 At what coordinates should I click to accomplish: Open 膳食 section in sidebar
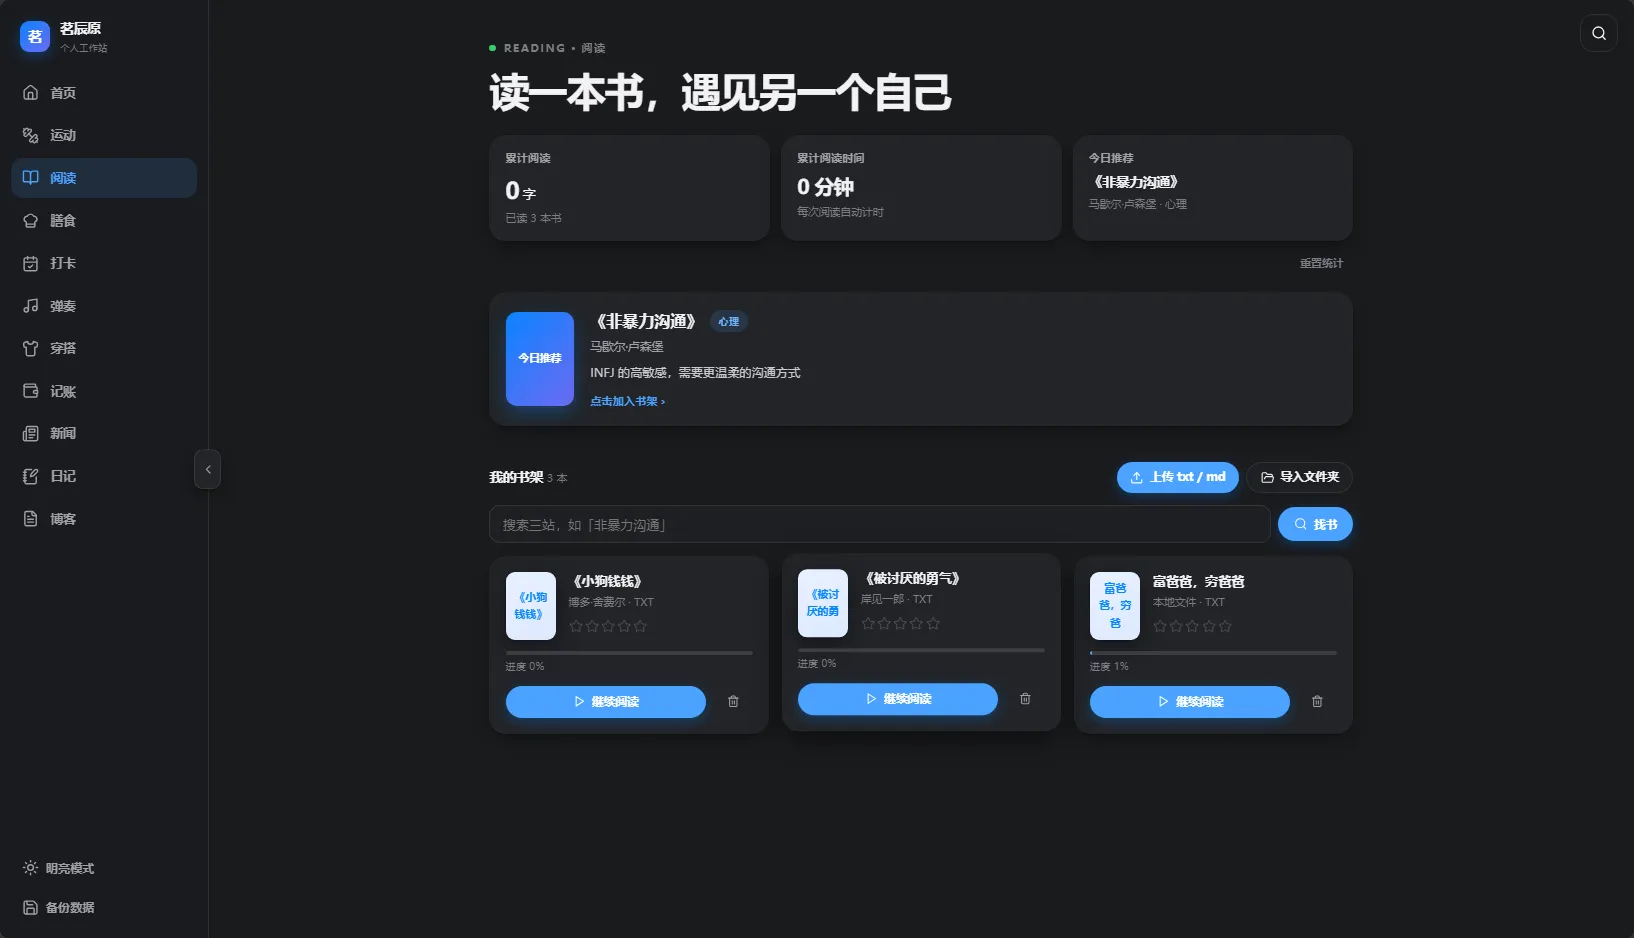click(104, 221)
